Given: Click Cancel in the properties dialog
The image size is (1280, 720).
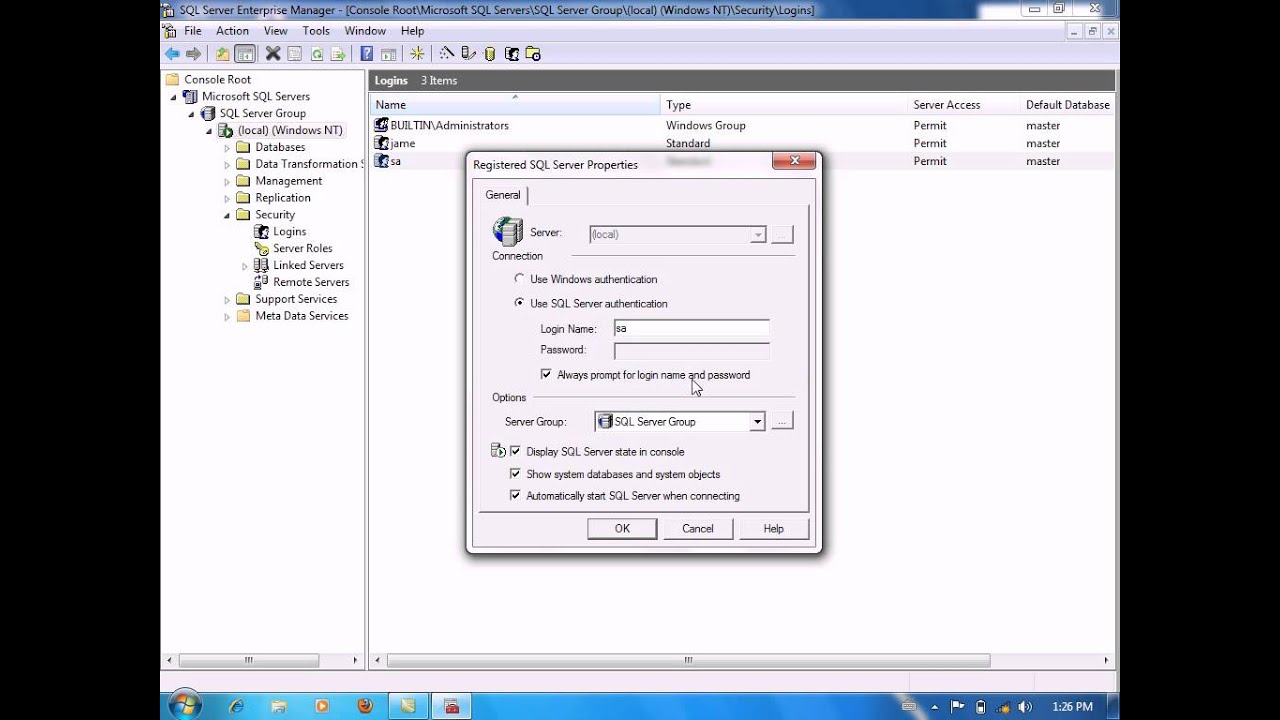Looking at the screenshot, I should [x=698, y=529].
